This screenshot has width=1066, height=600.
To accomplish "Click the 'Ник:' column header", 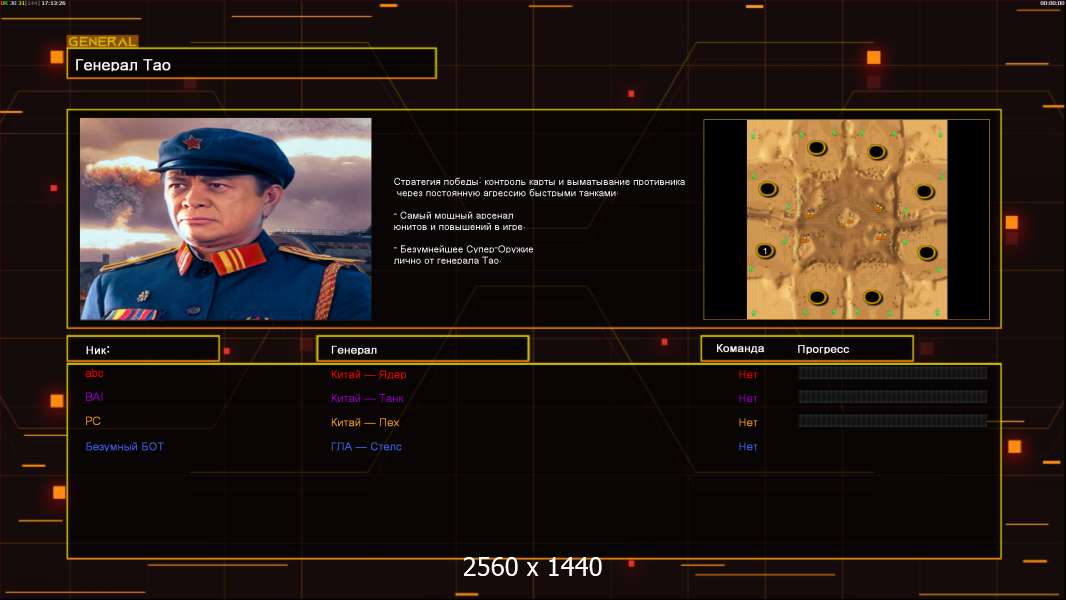I will click(142, 349).
